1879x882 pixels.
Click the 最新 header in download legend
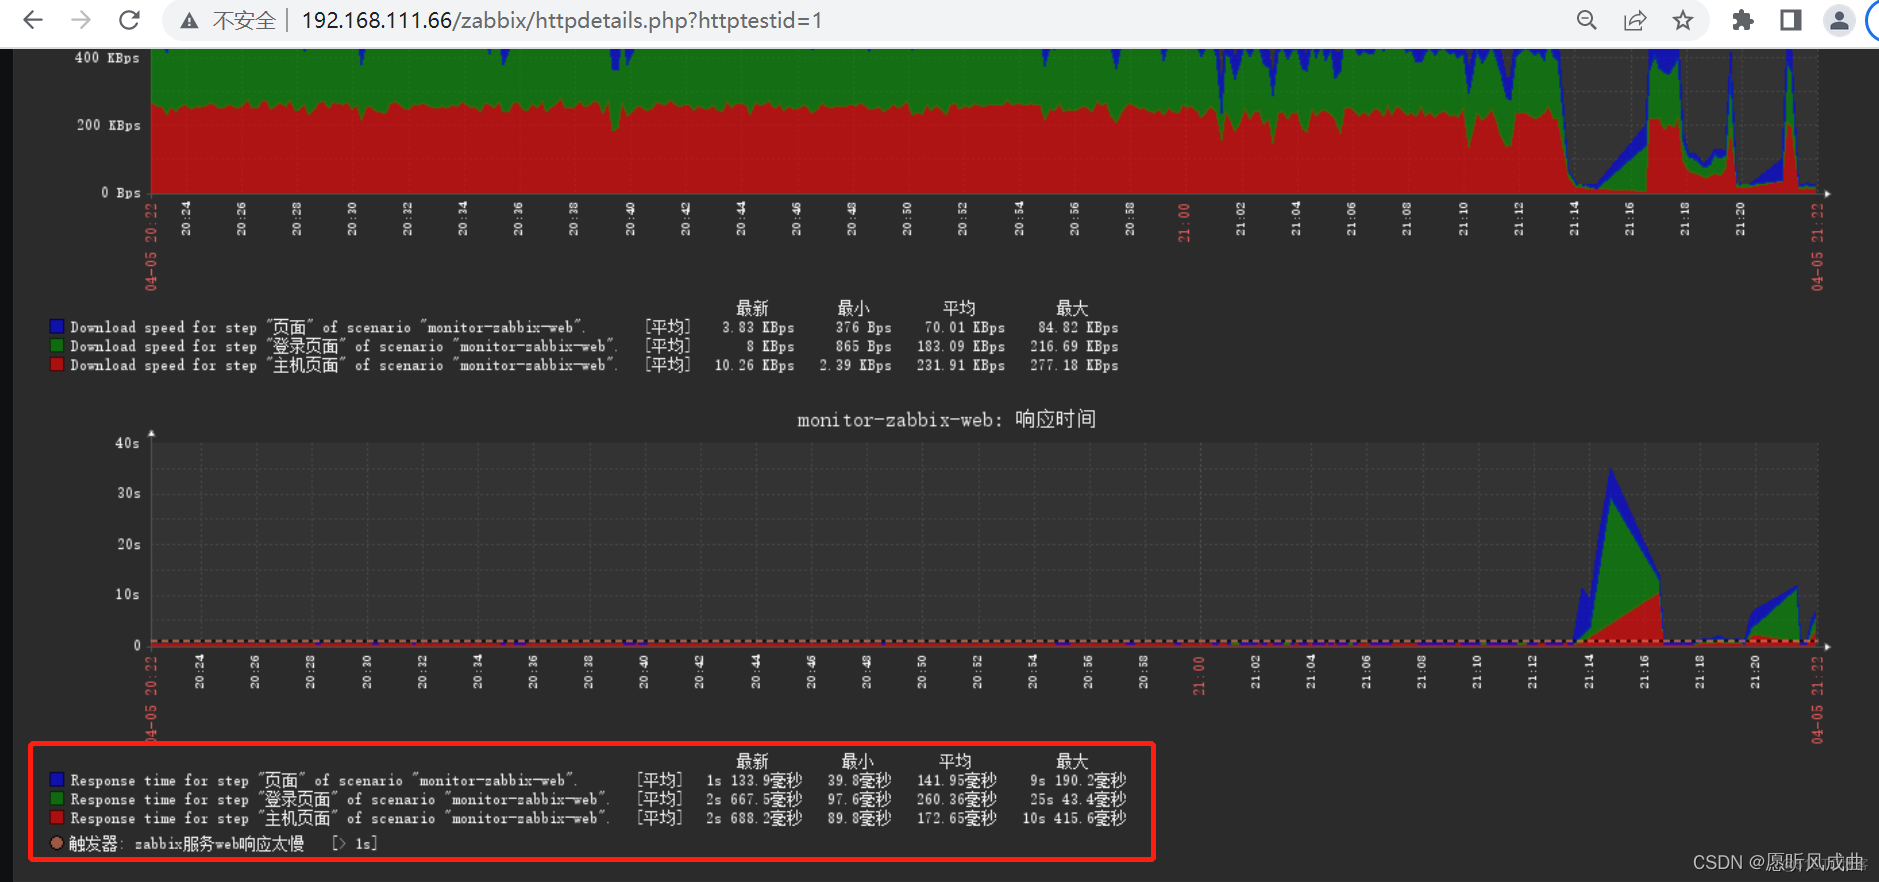pos(752,308)
